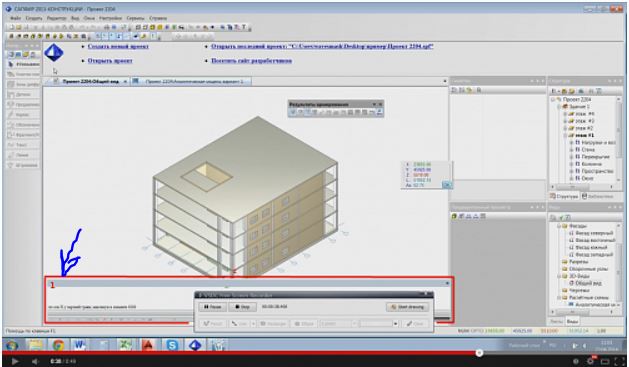This screenshot has height=367, width=629.
Task: Click the blue diamond logo on start page
Action: click(53, 53)
